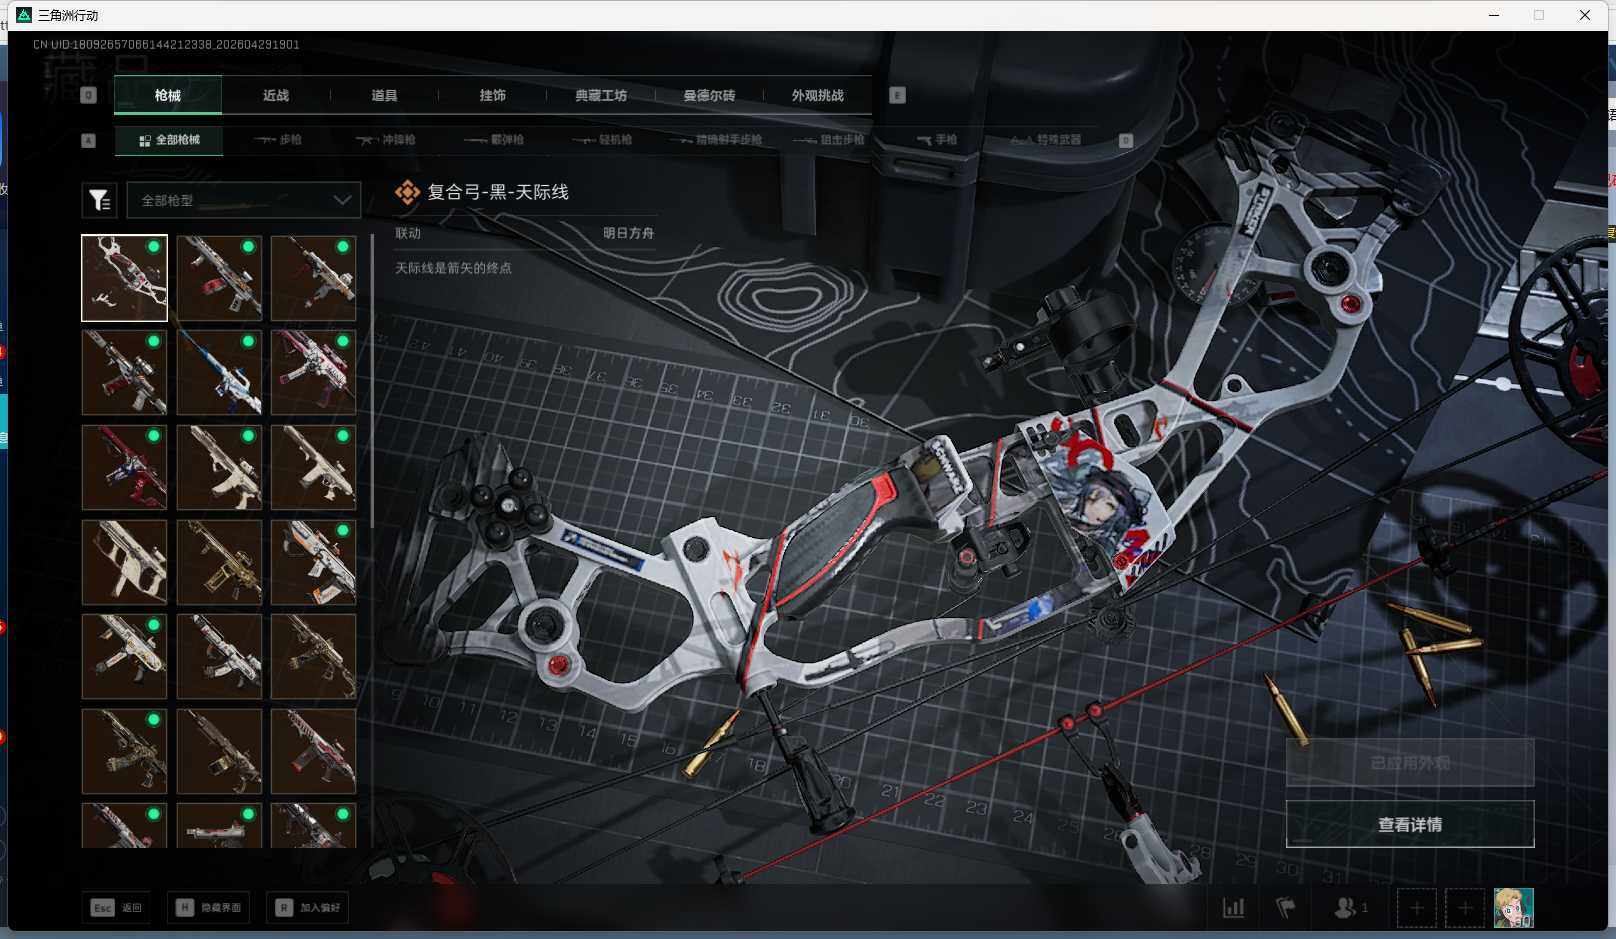Select the sixth row, first column skin thumbnail

point(124,751)
